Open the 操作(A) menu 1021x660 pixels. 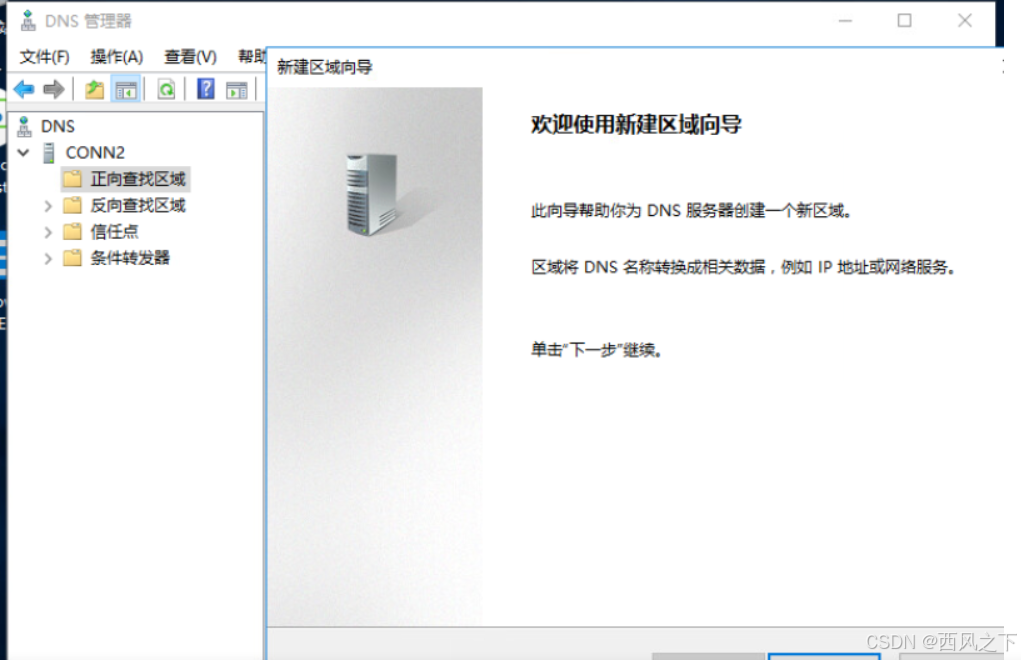point(116,57)
